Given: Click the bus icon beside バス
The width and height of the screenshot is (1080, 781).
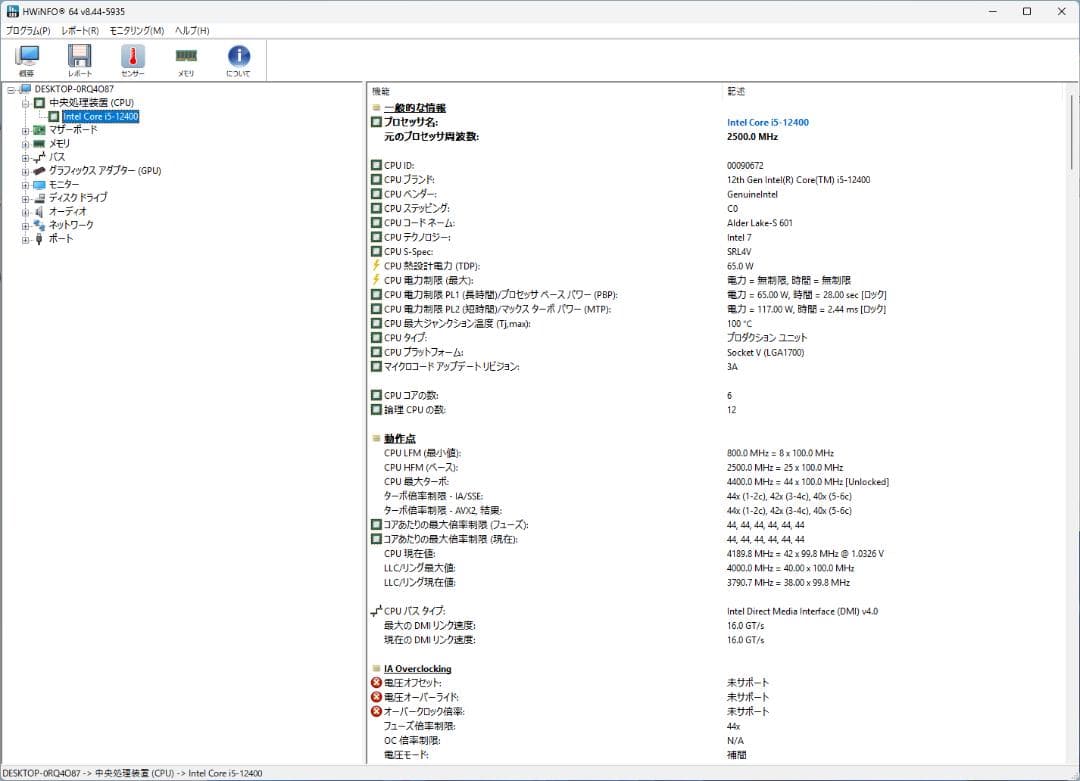Looking at the screenshot, I should click(39, 157).
